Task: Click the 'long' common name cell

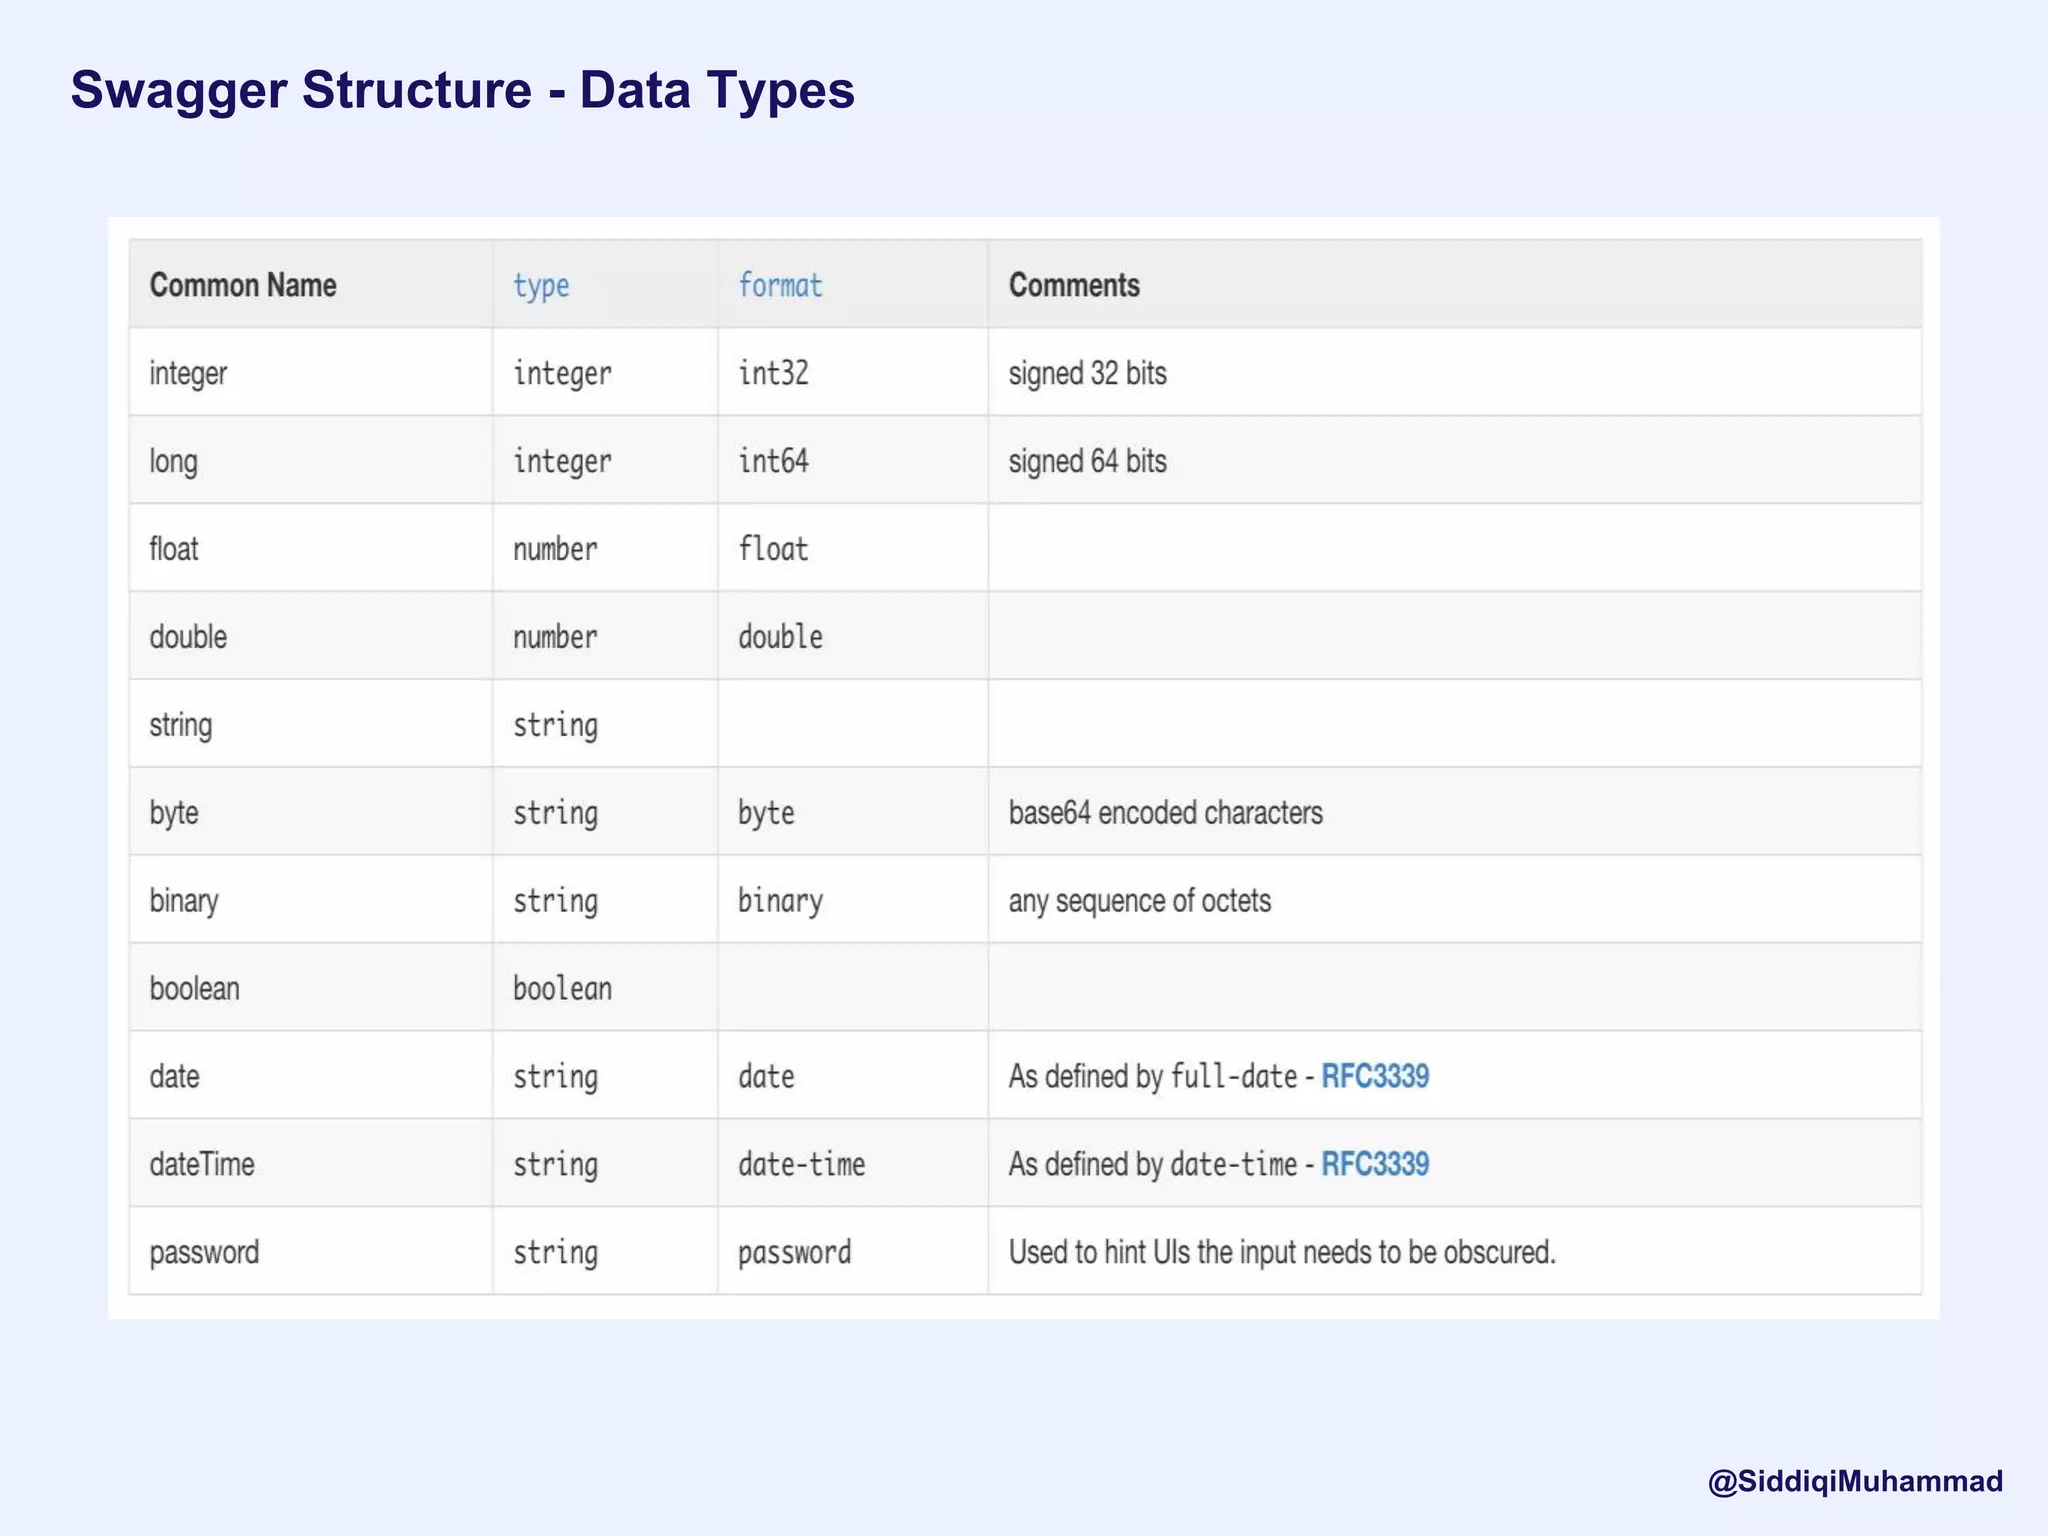Action: [174, 462]
